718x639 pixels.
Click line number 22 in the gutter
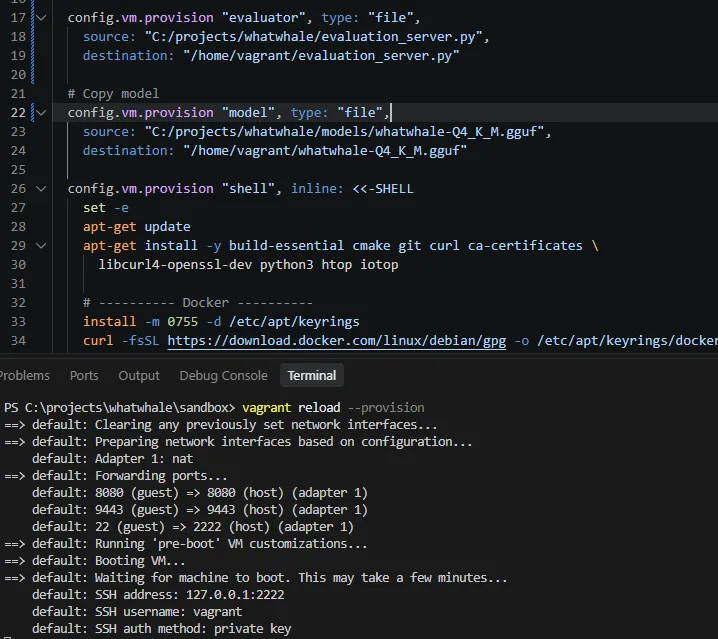[x=18, y=113]
